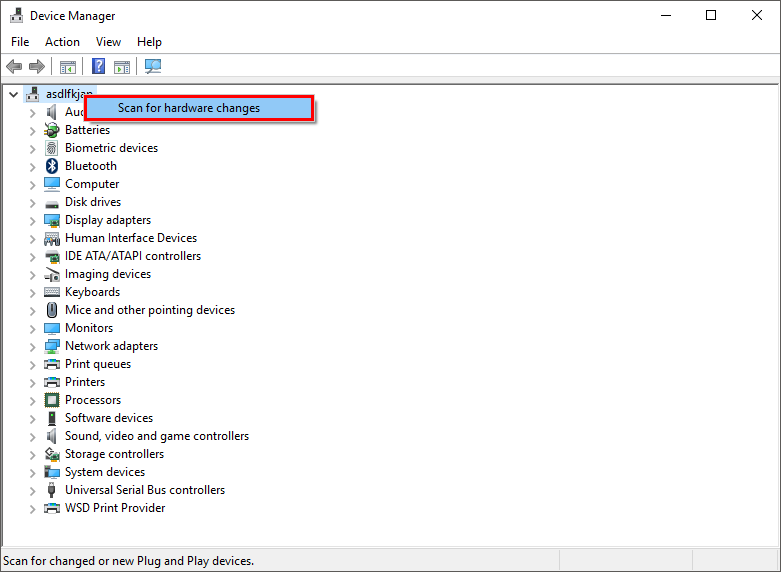781x572 pixels.
Task: Open the Help menu
Action: (x=149, y=42)
